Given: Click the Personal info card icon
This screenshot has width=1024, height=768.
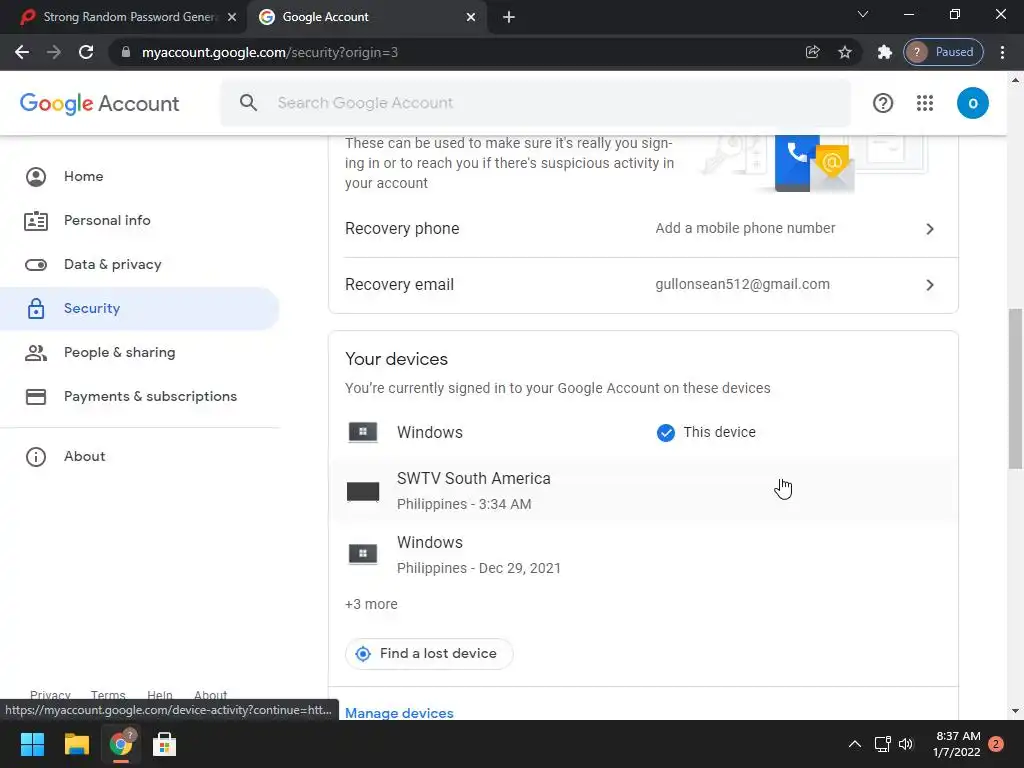Looking at the screenshot, I should click(36, 221).
